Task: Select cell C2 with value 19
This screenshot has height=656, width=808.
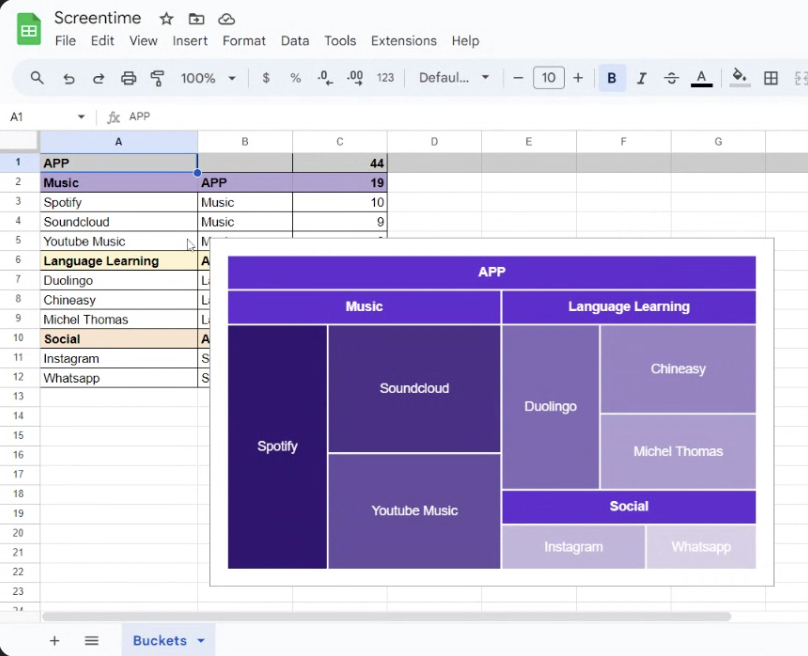Action: (340, 182)
